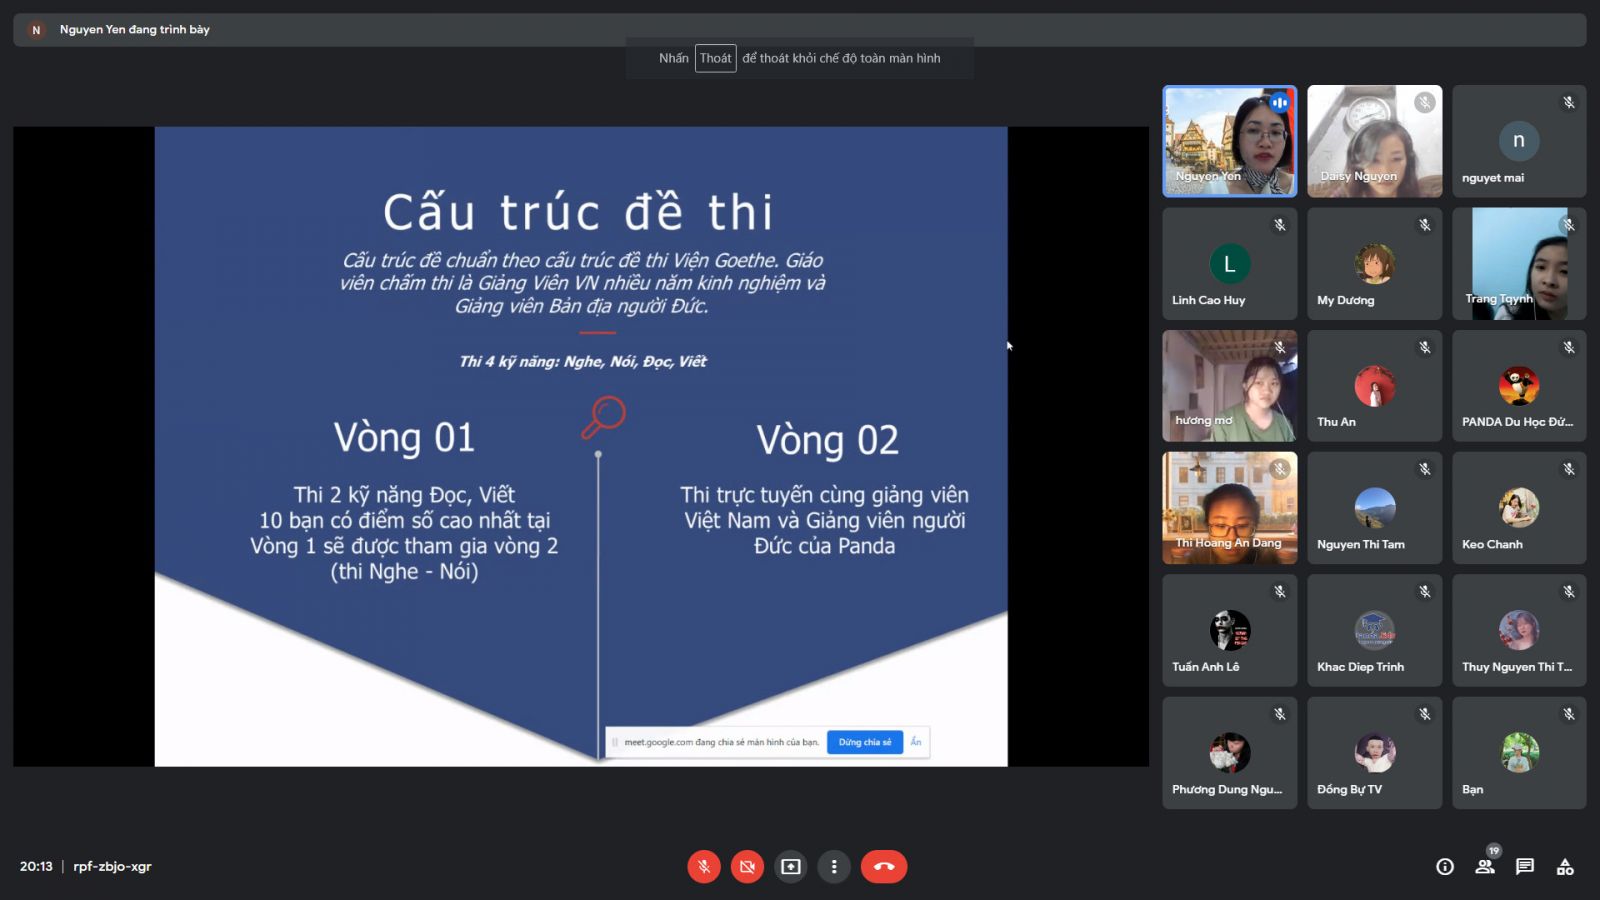Toggle the camera off button
The image size is (1600, 900).
[x=747, y=867]
